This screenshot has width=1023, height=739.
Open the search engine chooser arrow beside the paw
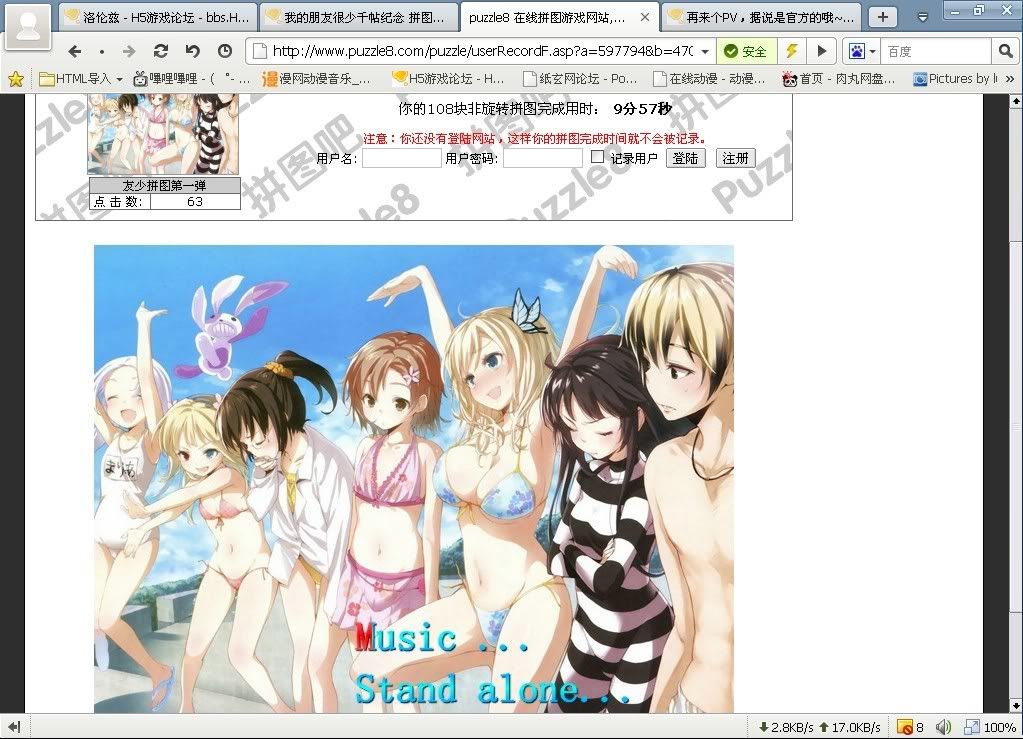(x=872, y=52)
